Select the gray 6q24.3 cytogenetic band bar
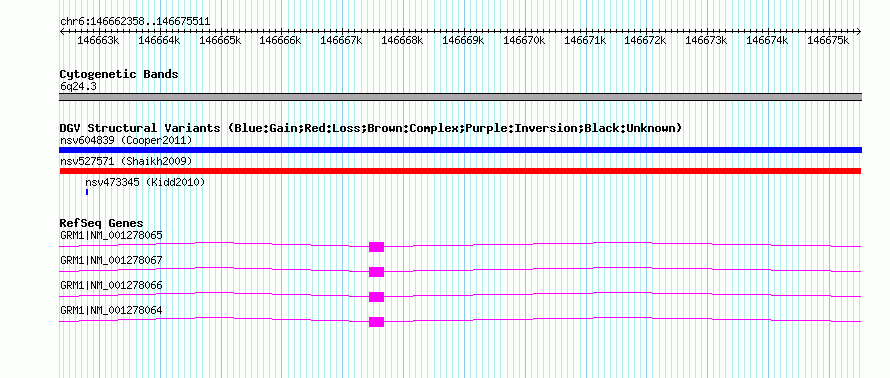The width and height of the screenshot is (890, 378). coord(460,97)
